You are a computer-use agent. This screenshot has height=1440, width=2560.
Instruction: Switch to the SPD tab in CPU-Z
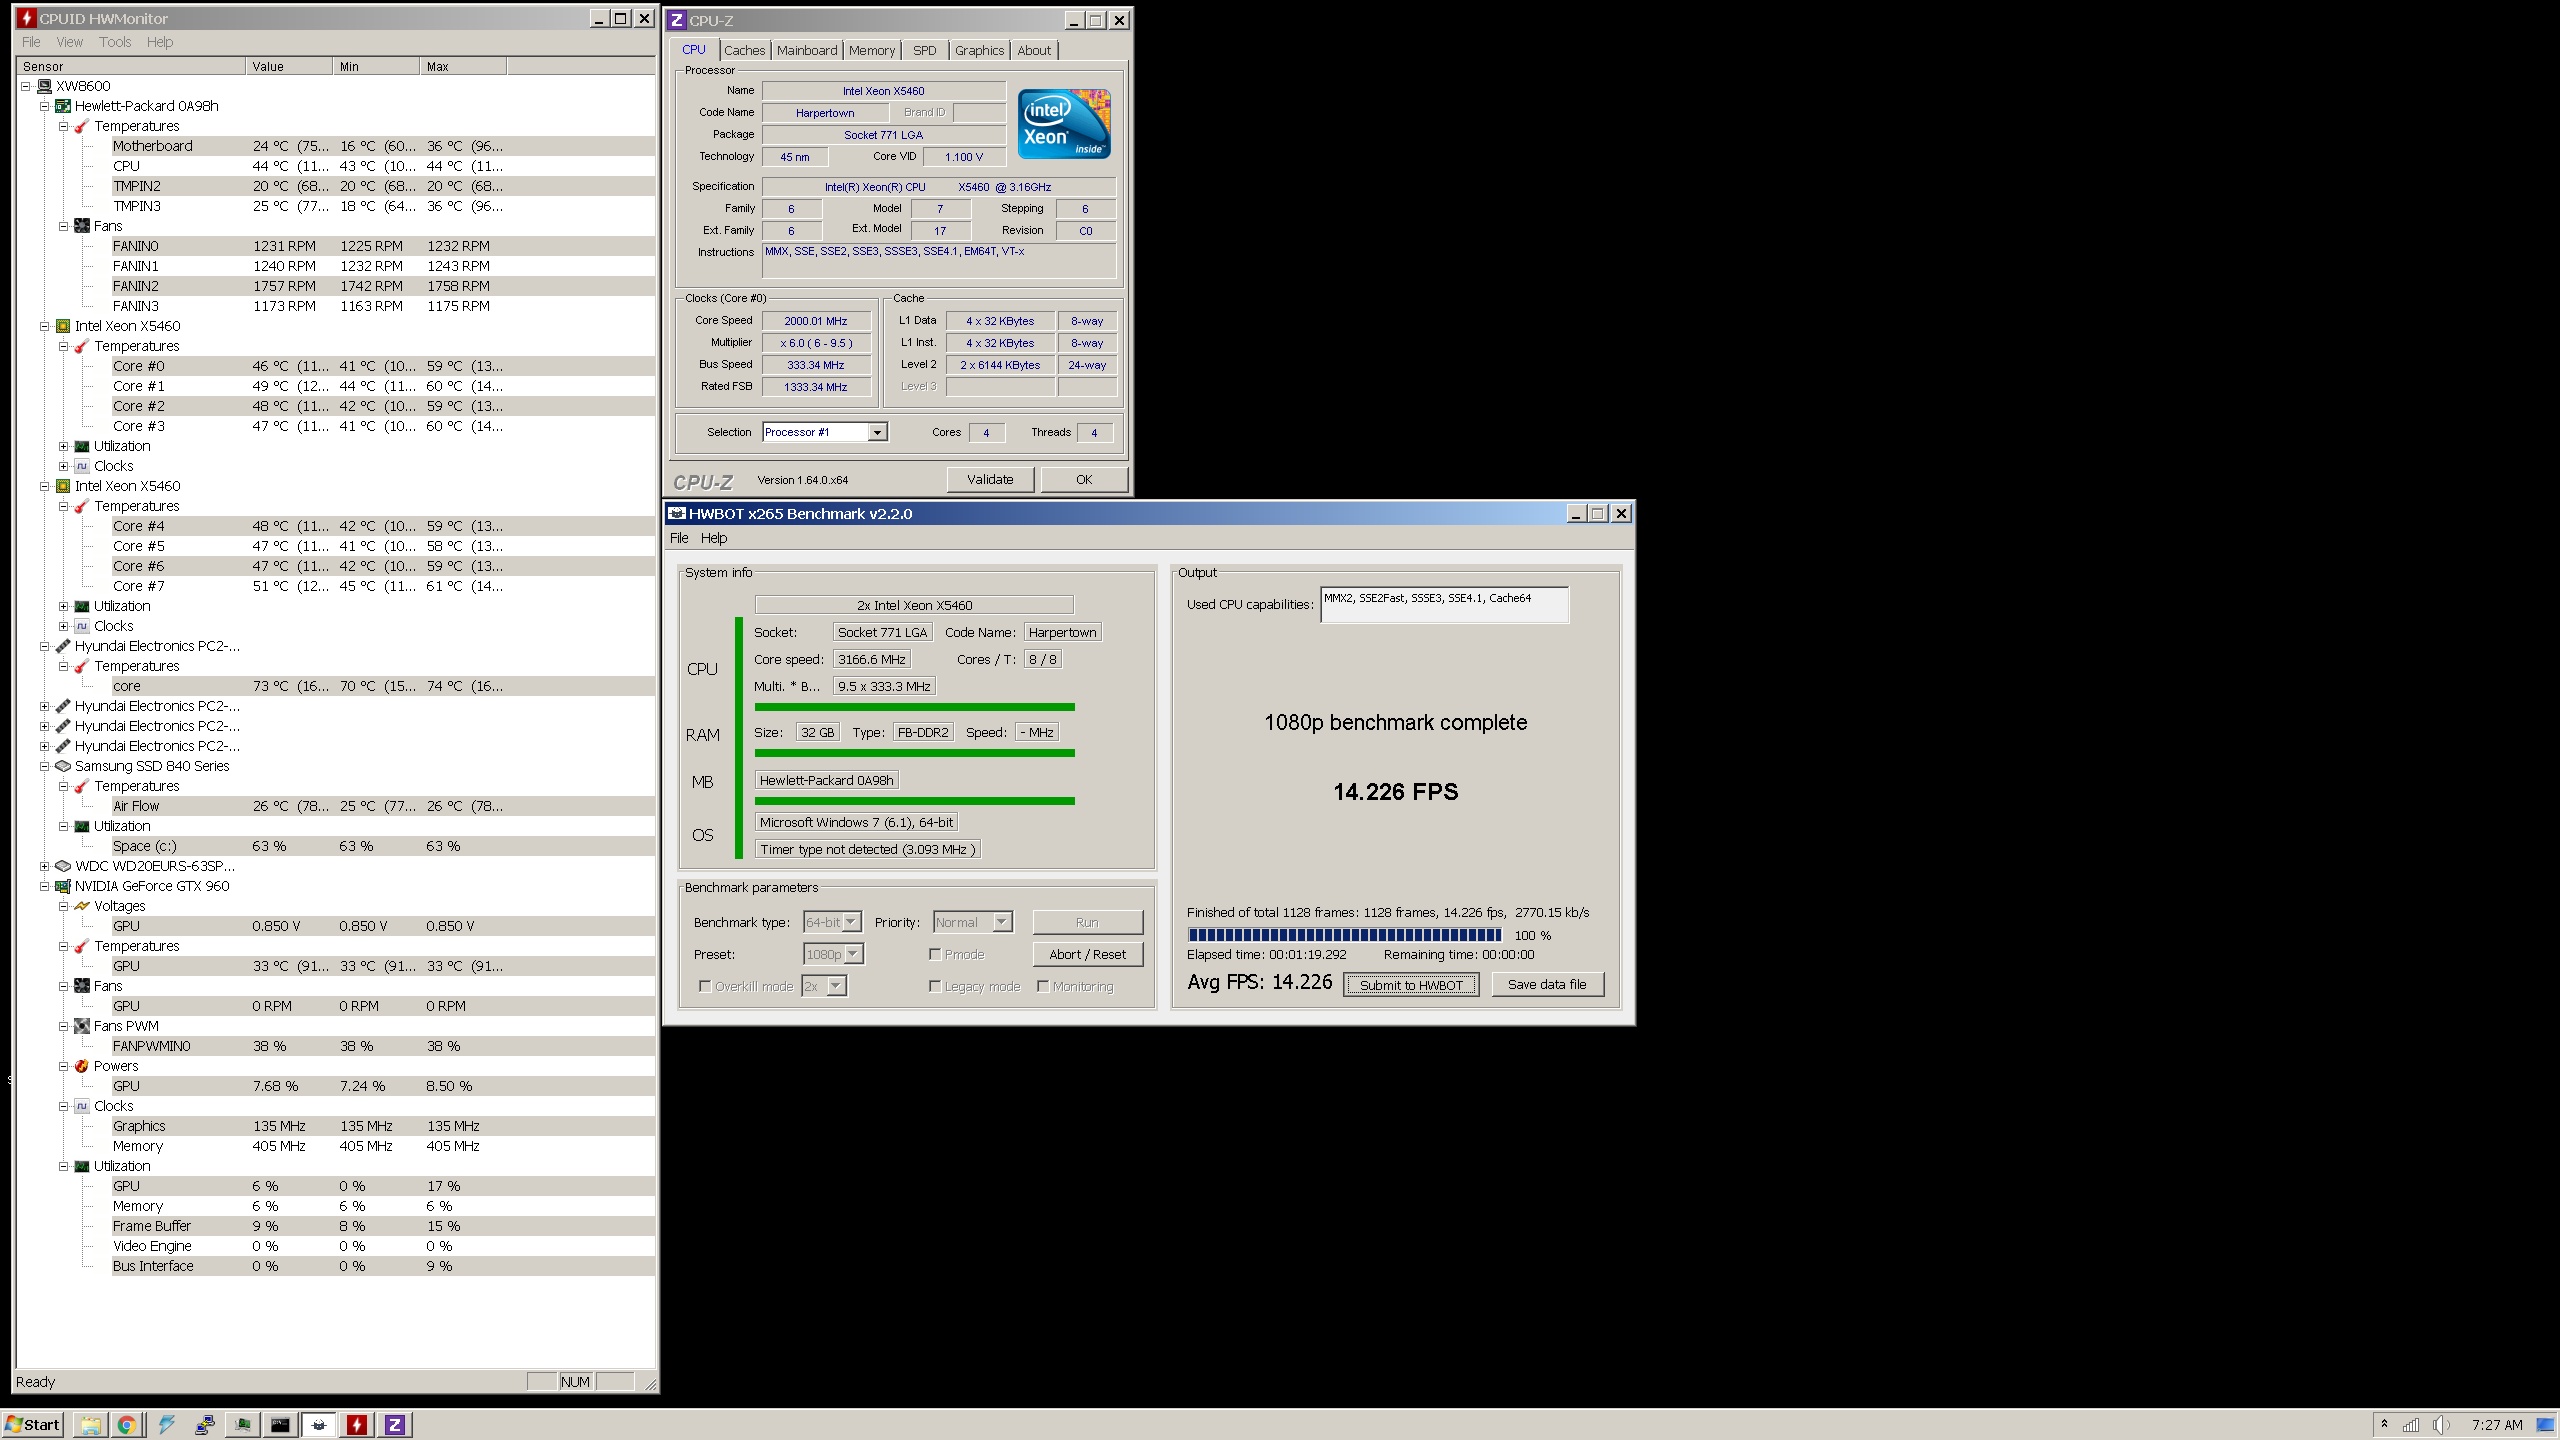(x=925, y=50)
